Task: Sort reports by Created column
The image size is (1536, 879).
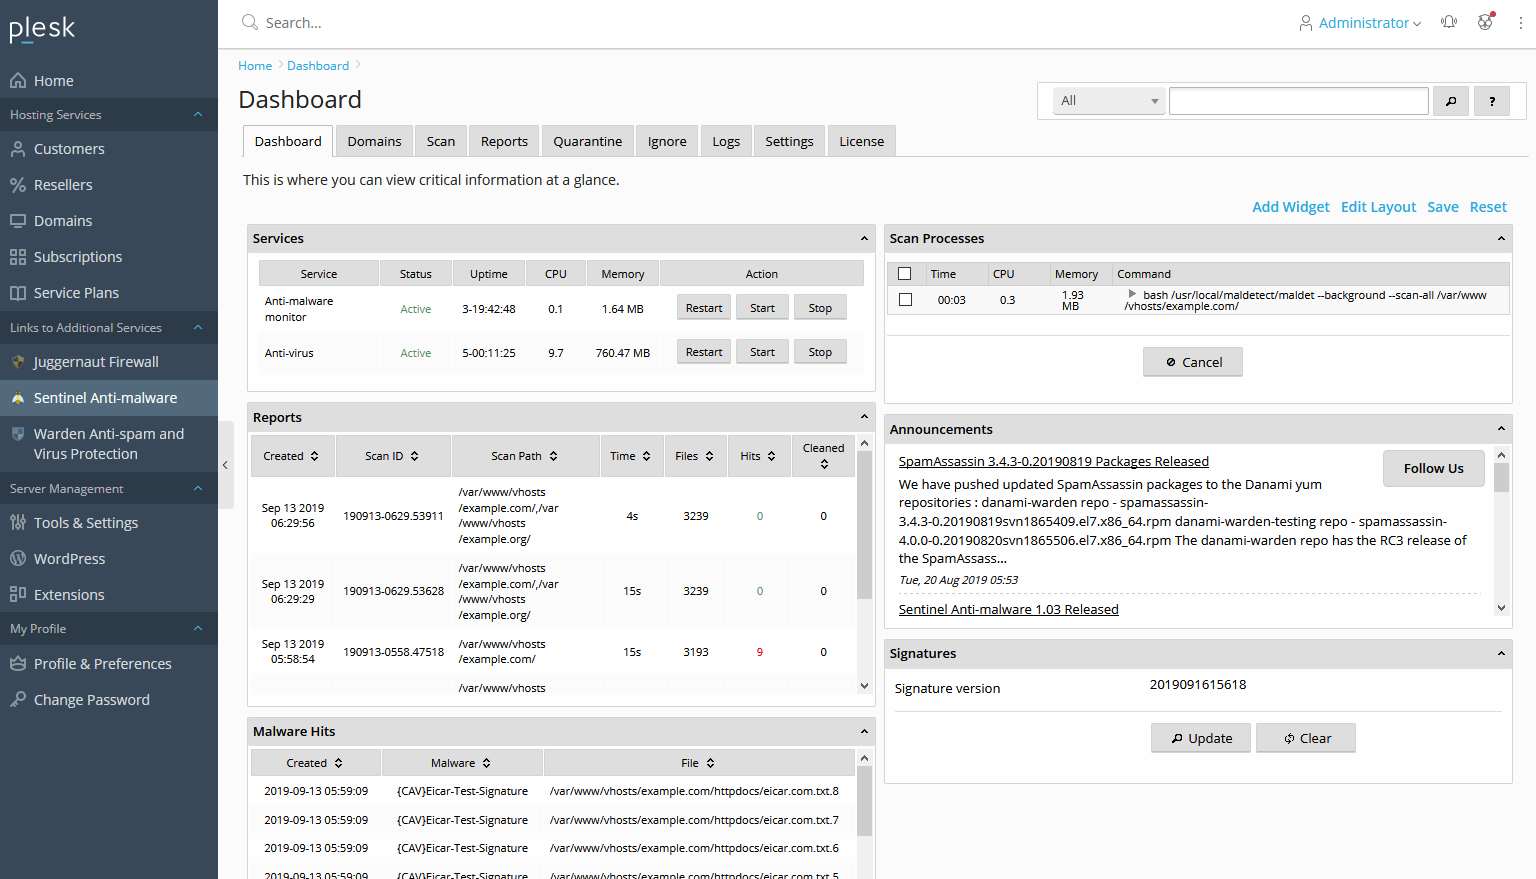Action: tap(291, 456)
